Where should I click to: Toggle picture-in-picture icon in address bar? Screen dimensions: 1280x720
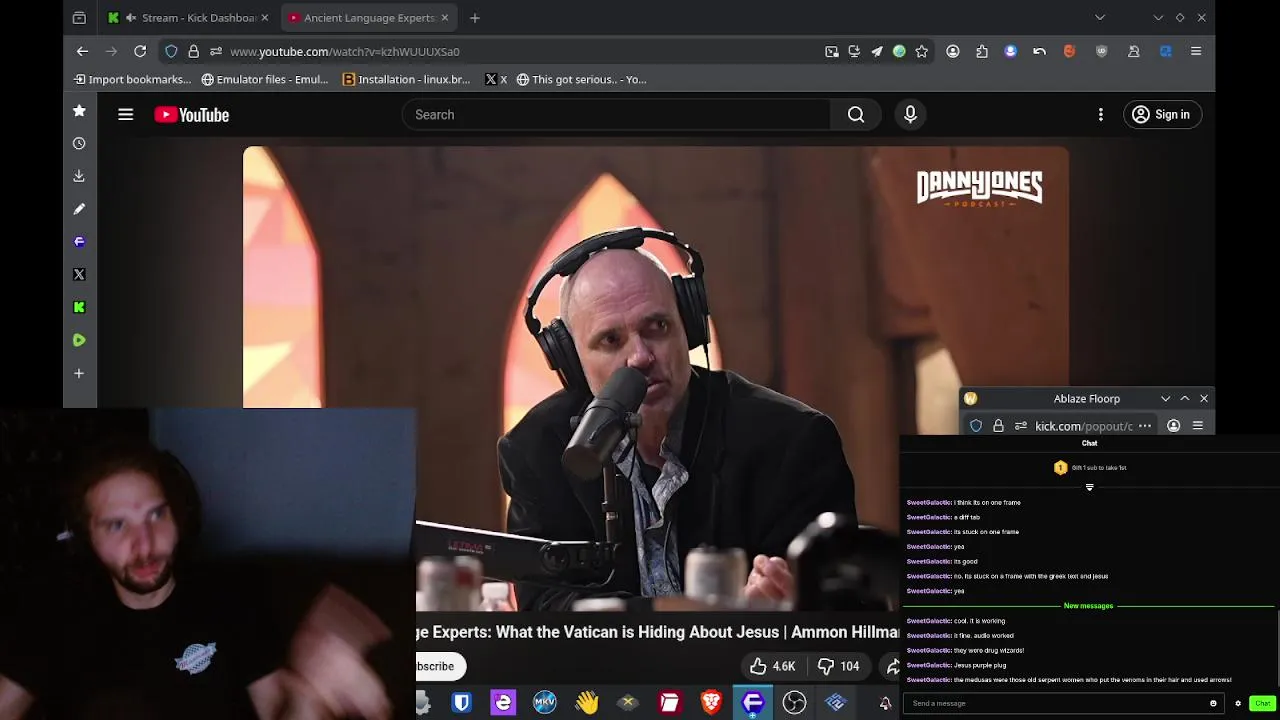(831, 51)
